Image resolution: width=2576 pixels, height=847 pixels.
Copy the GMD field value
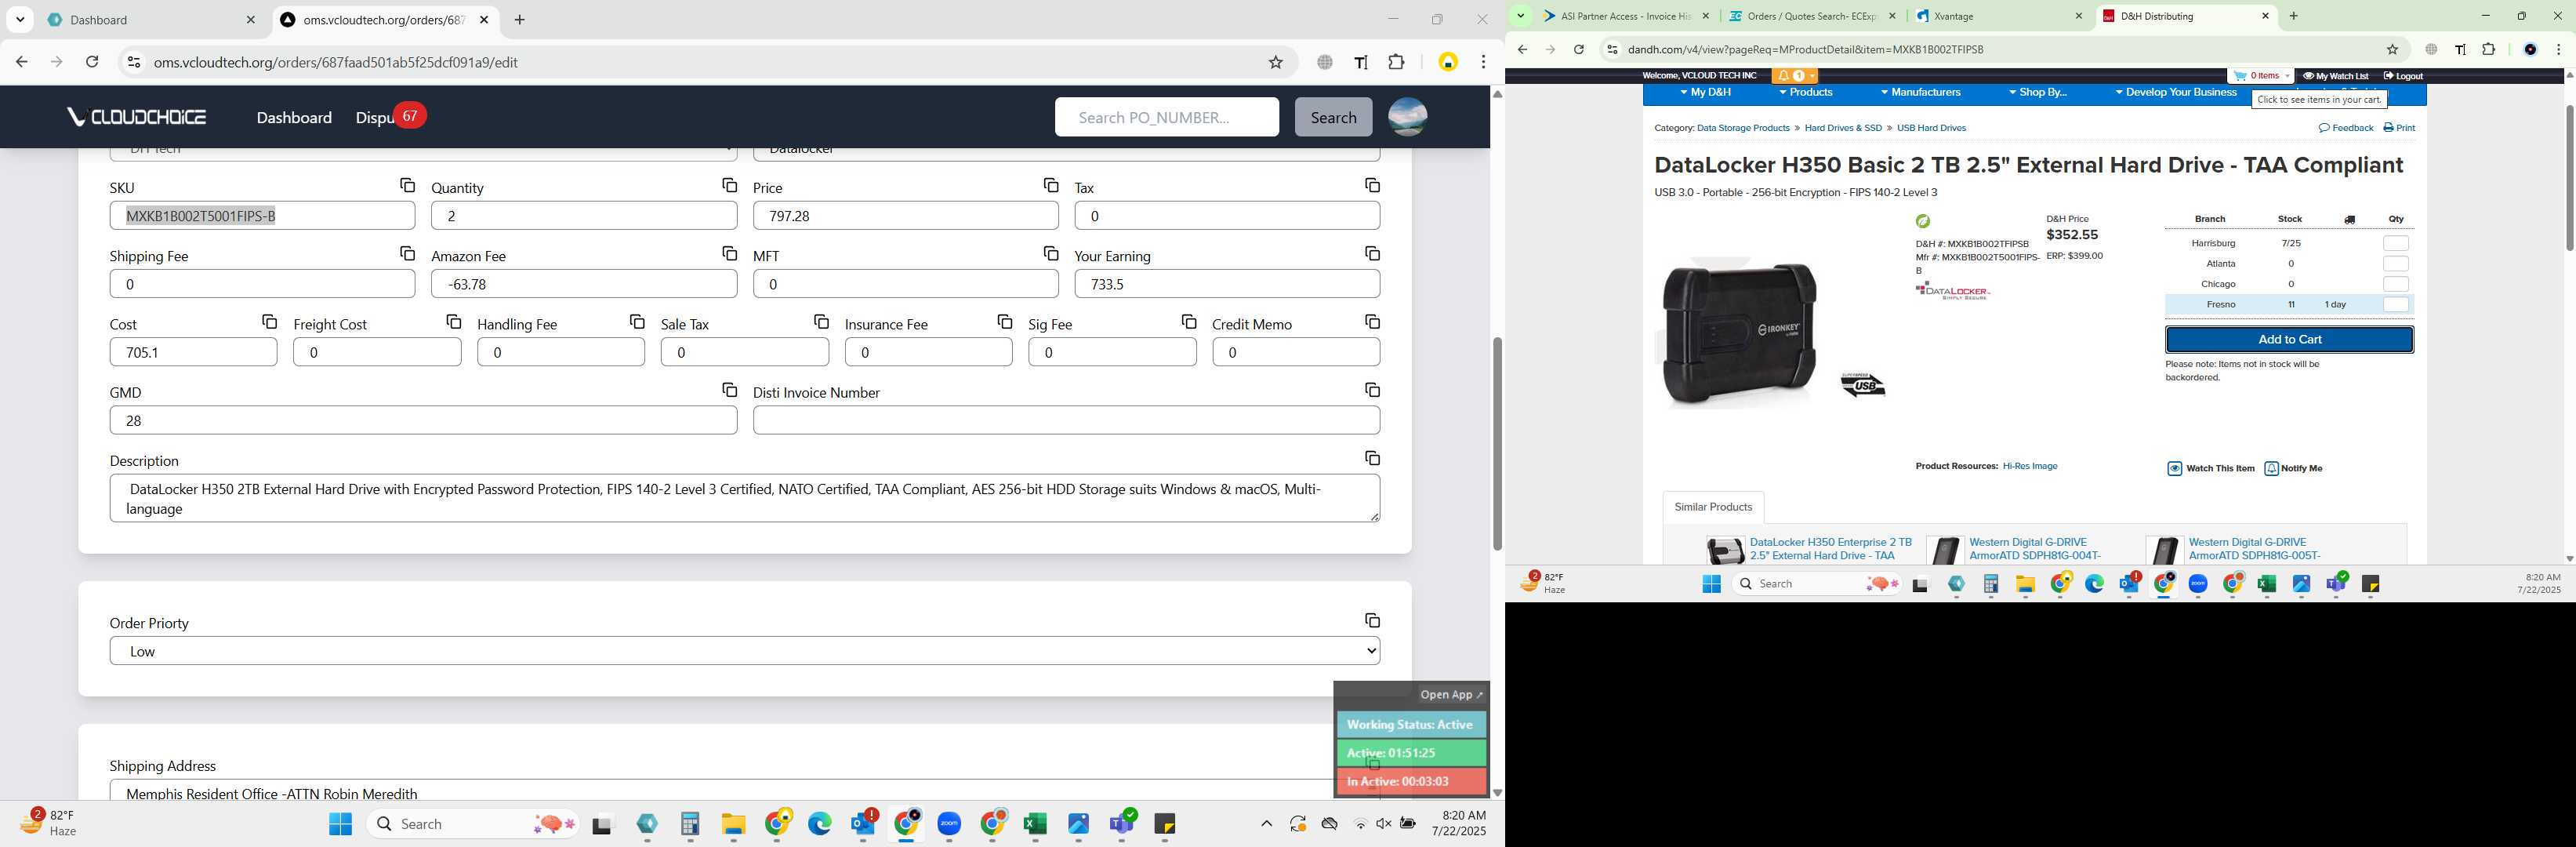tap(729, 390)
